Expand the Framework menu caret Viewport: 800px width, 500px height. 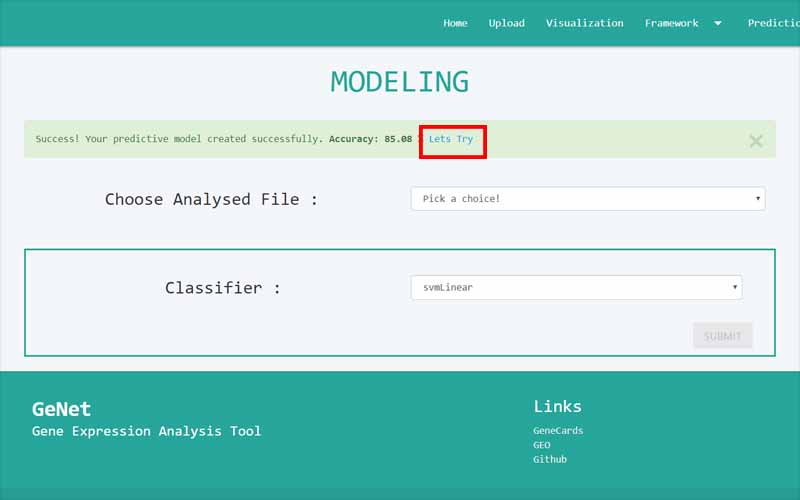tap(717, 23)
